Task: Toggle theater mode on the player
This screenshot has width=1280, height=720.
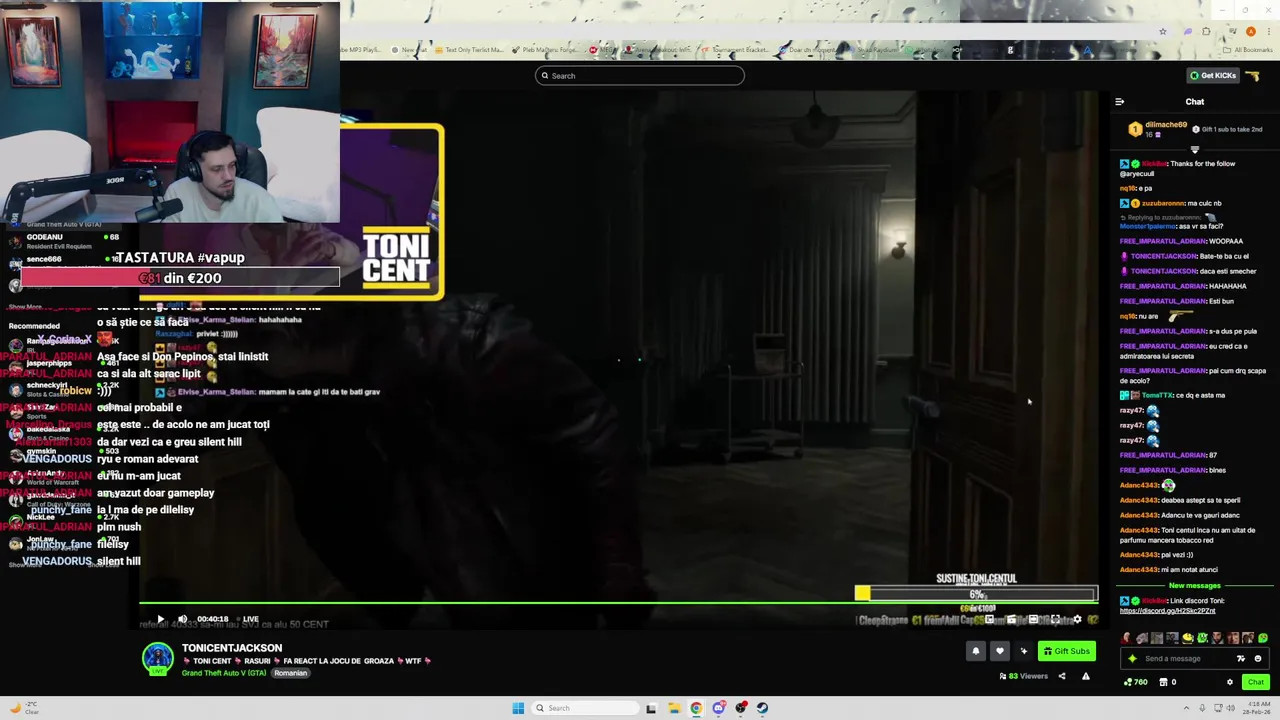Action: 1033,620
